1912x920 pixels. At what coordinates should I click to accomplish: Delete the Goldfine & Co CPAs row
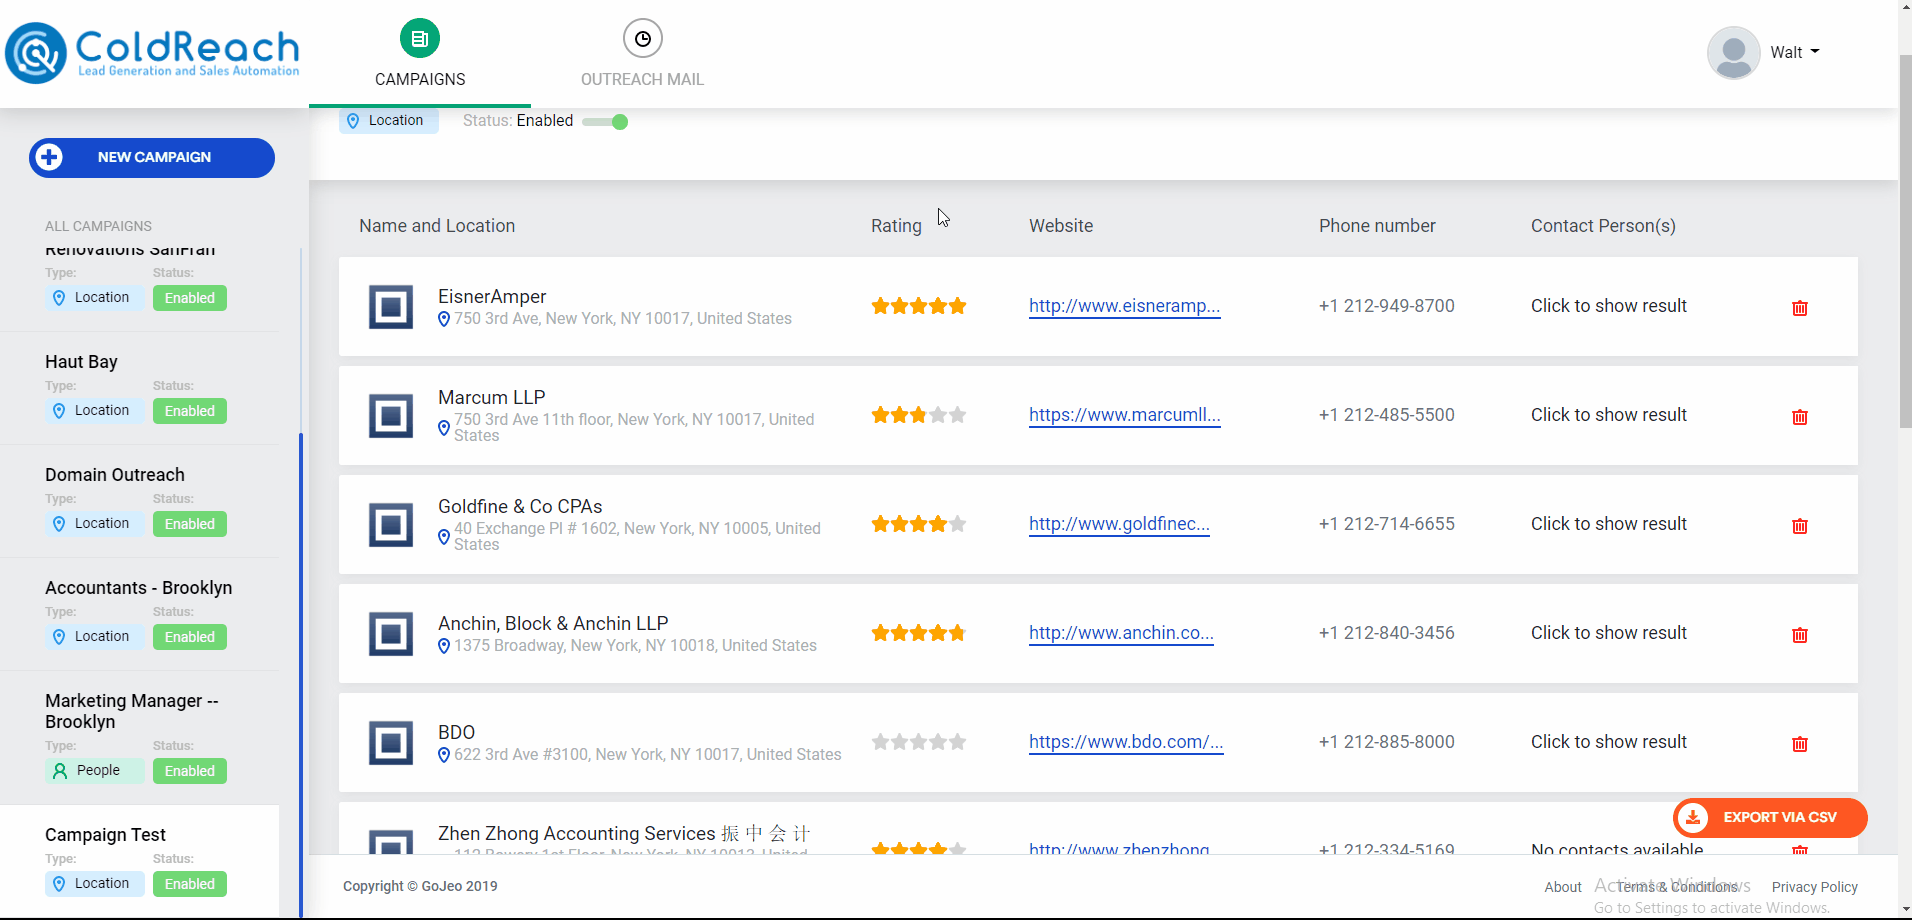[x=1800, y=526]
